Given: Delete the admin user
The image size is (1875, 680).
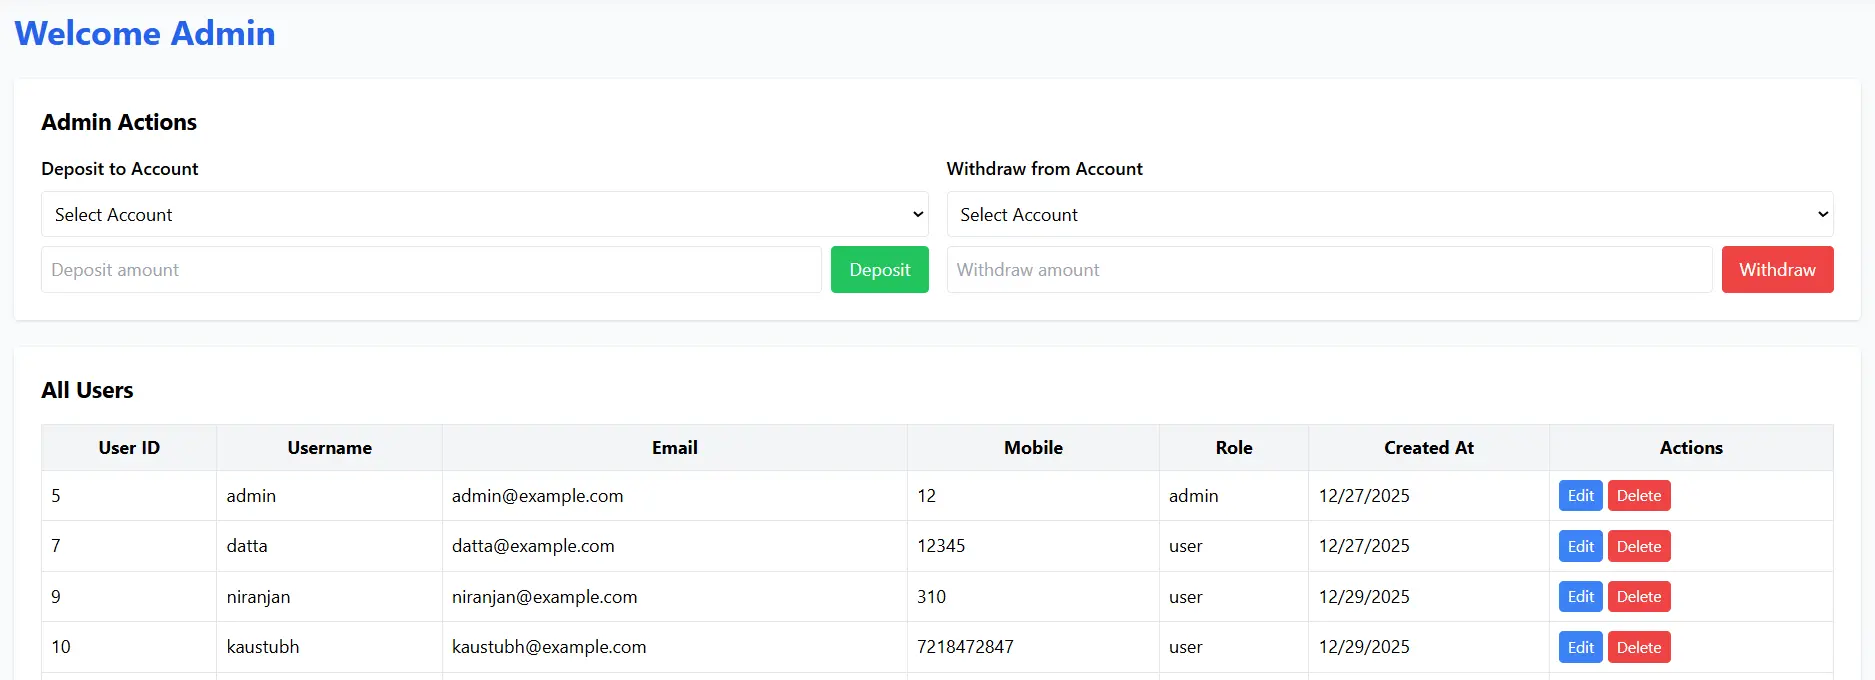Looking at the screenshot, I should click(1638, 496).
